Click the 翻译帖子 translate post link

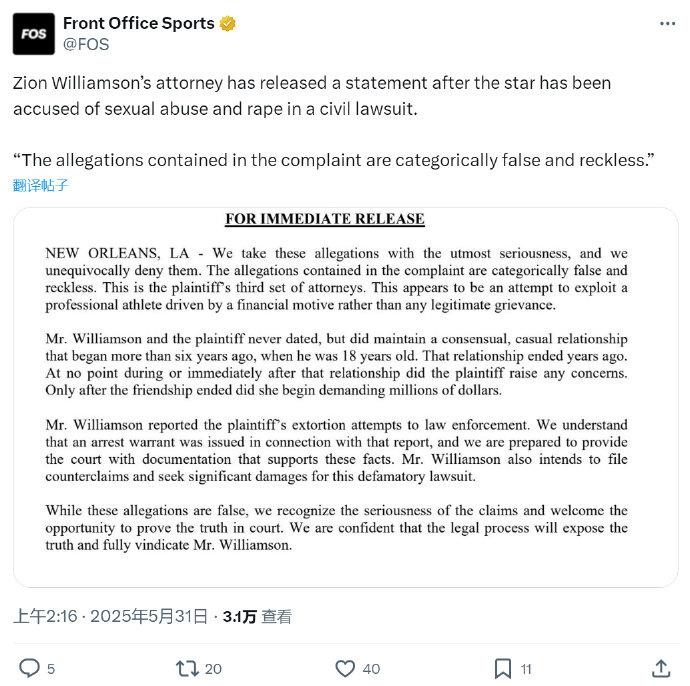40,185
